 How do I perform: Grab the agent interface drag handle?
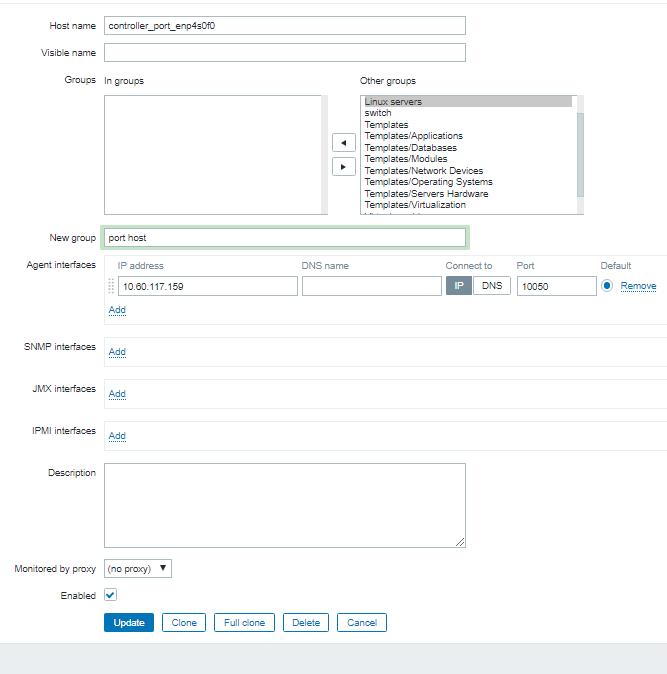[111, 286]
